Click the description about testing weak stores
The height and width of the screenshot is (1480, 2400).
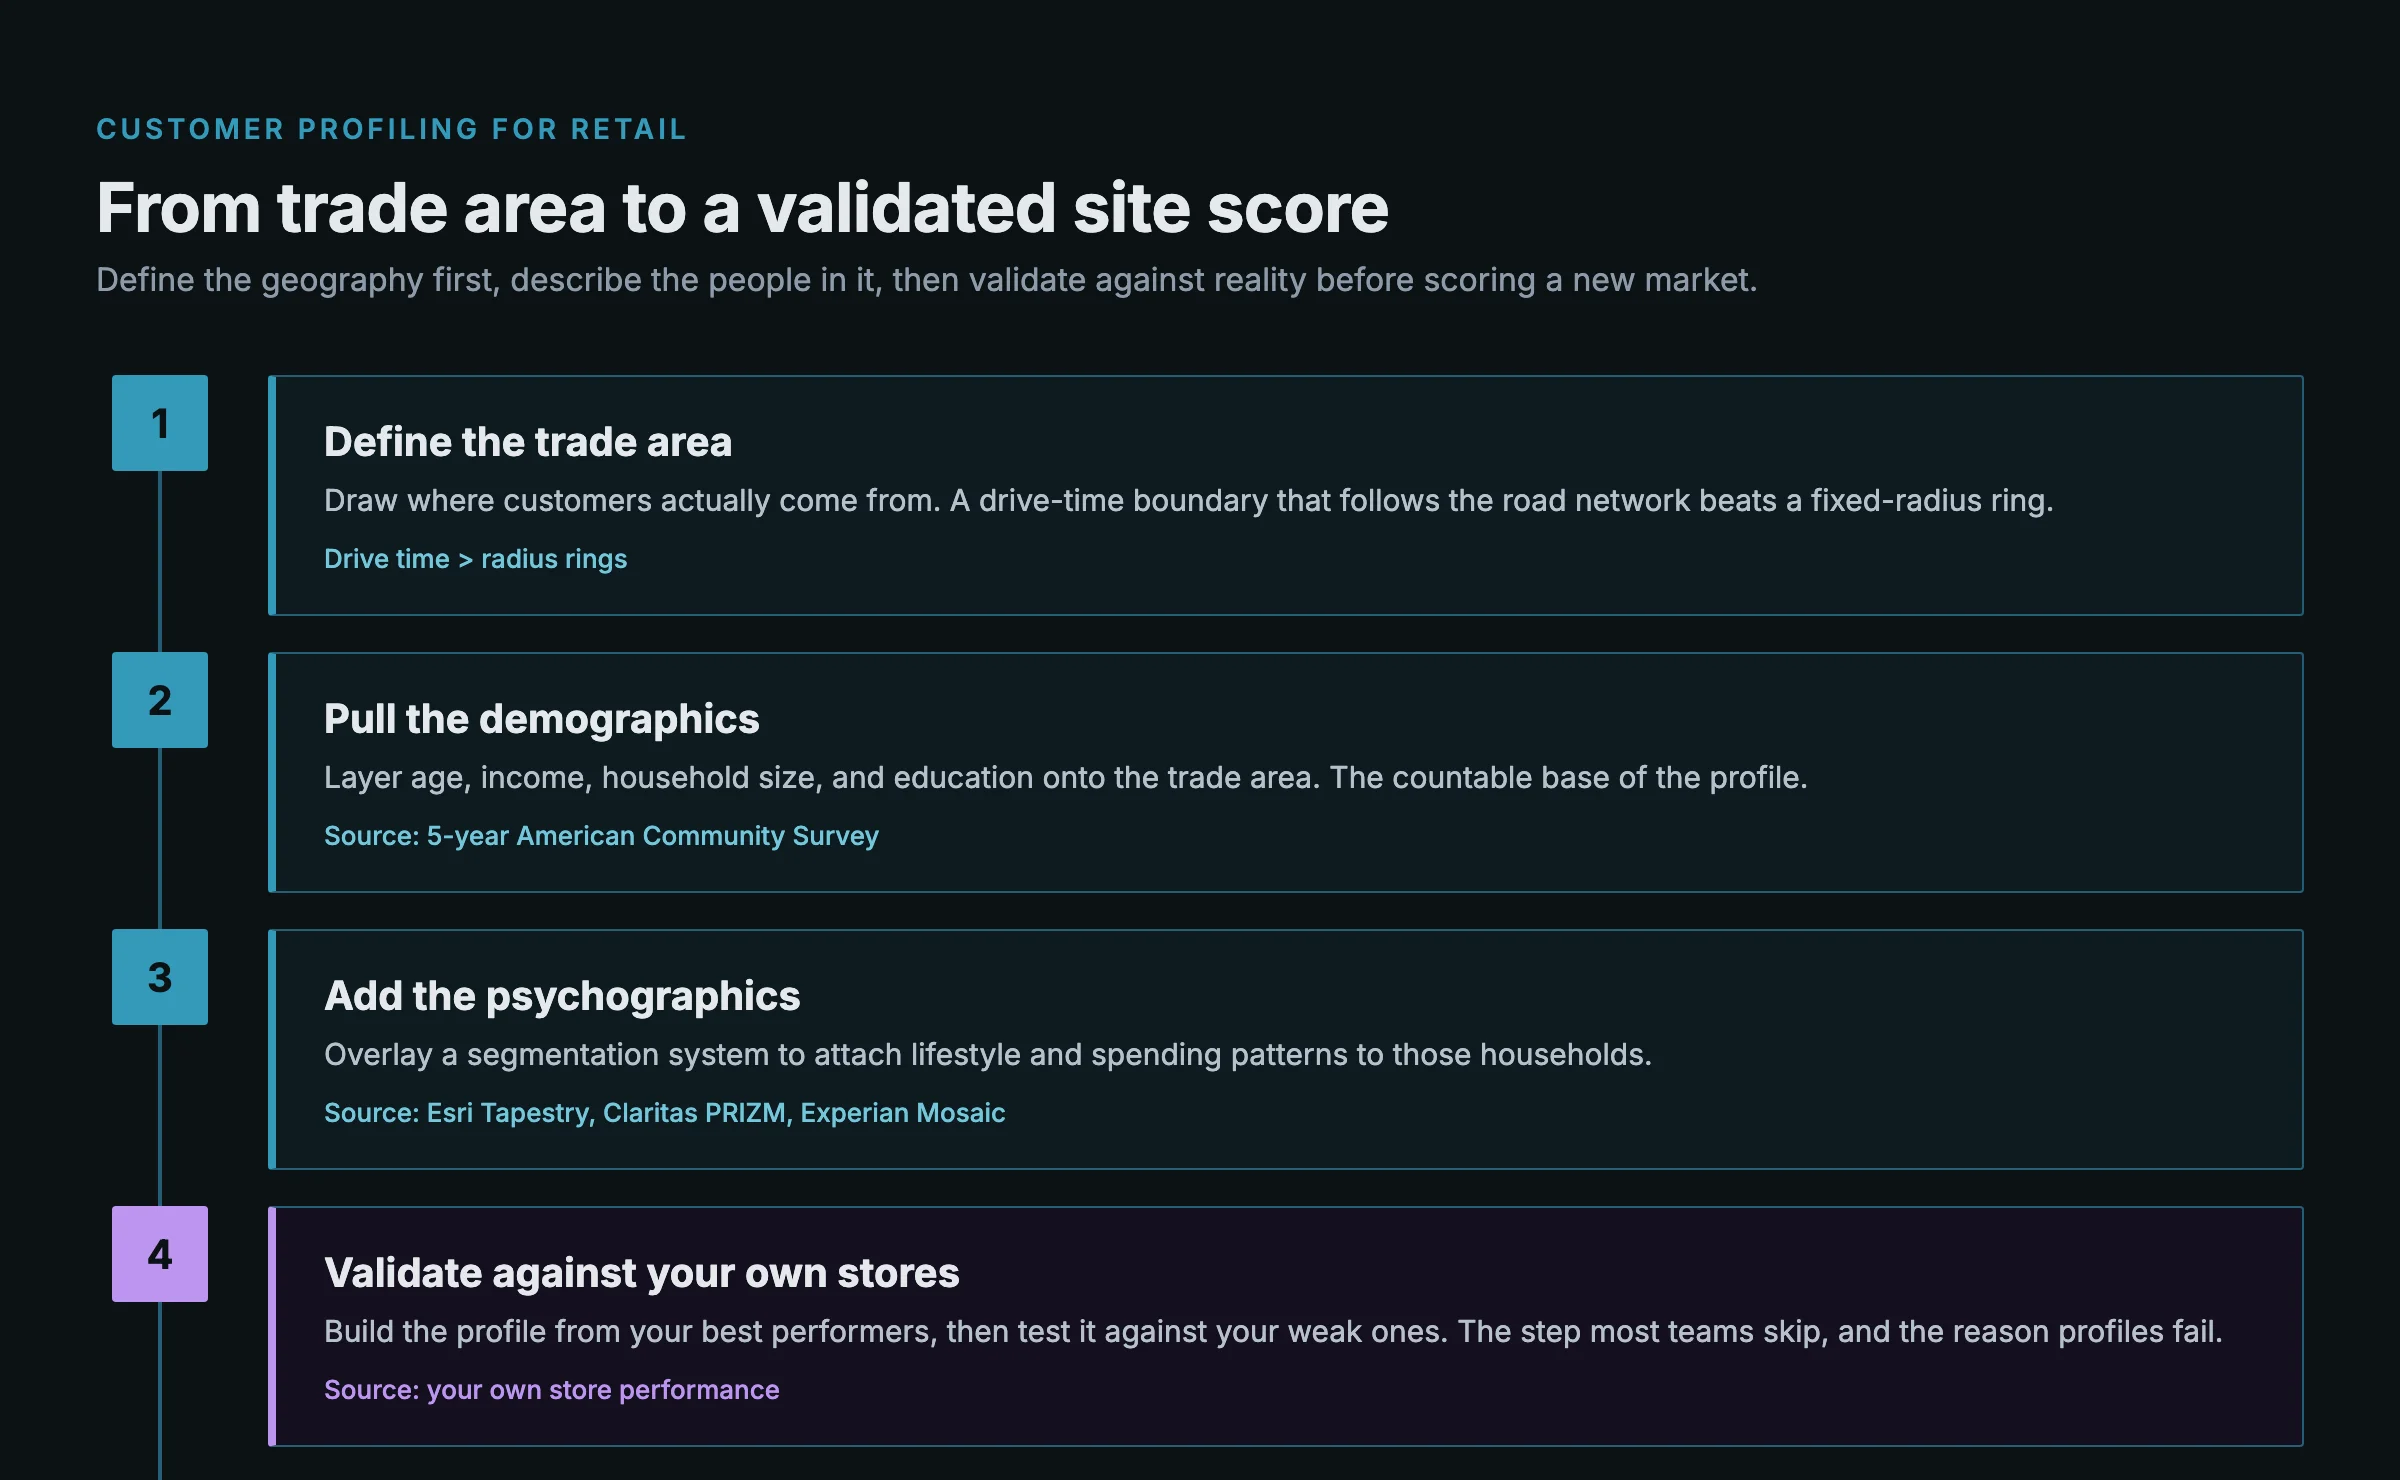pyautogui.click(x=1273, y=1332)
